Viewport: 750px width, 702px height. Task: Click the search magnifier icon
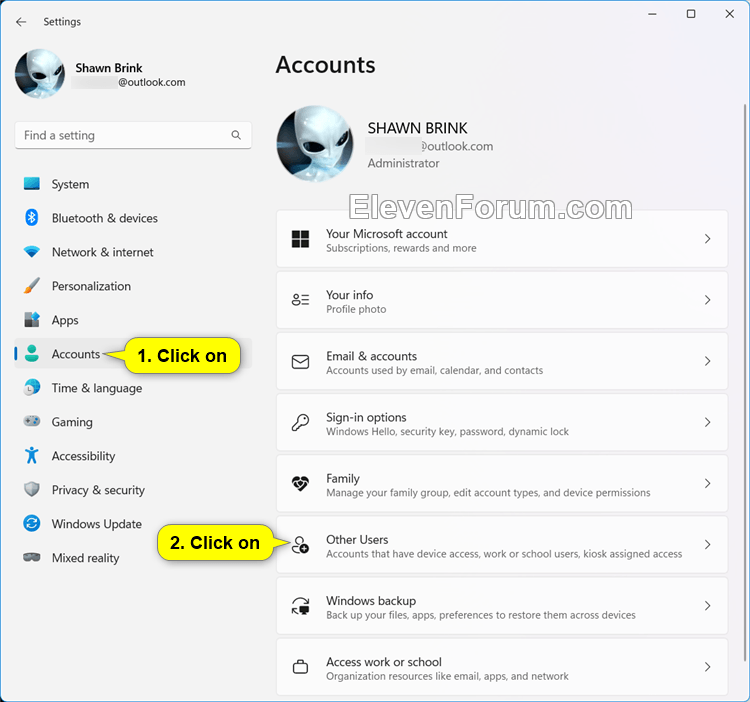(236, 135)
